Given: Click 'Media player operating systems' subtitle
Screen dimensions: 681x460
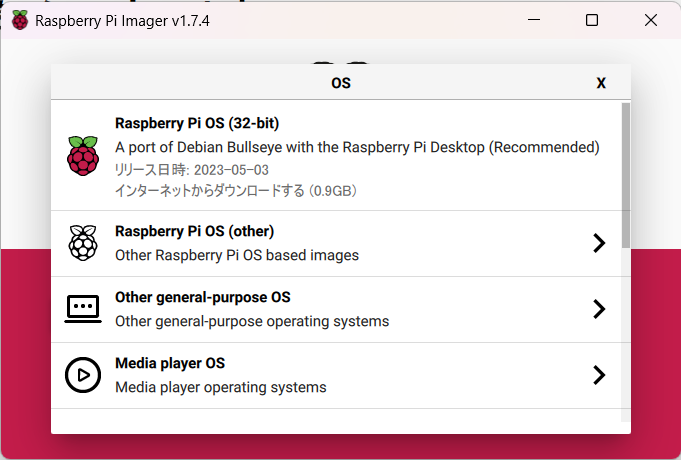Looking at the screenshot, I should pyautogui.click(x=221, y=387).
